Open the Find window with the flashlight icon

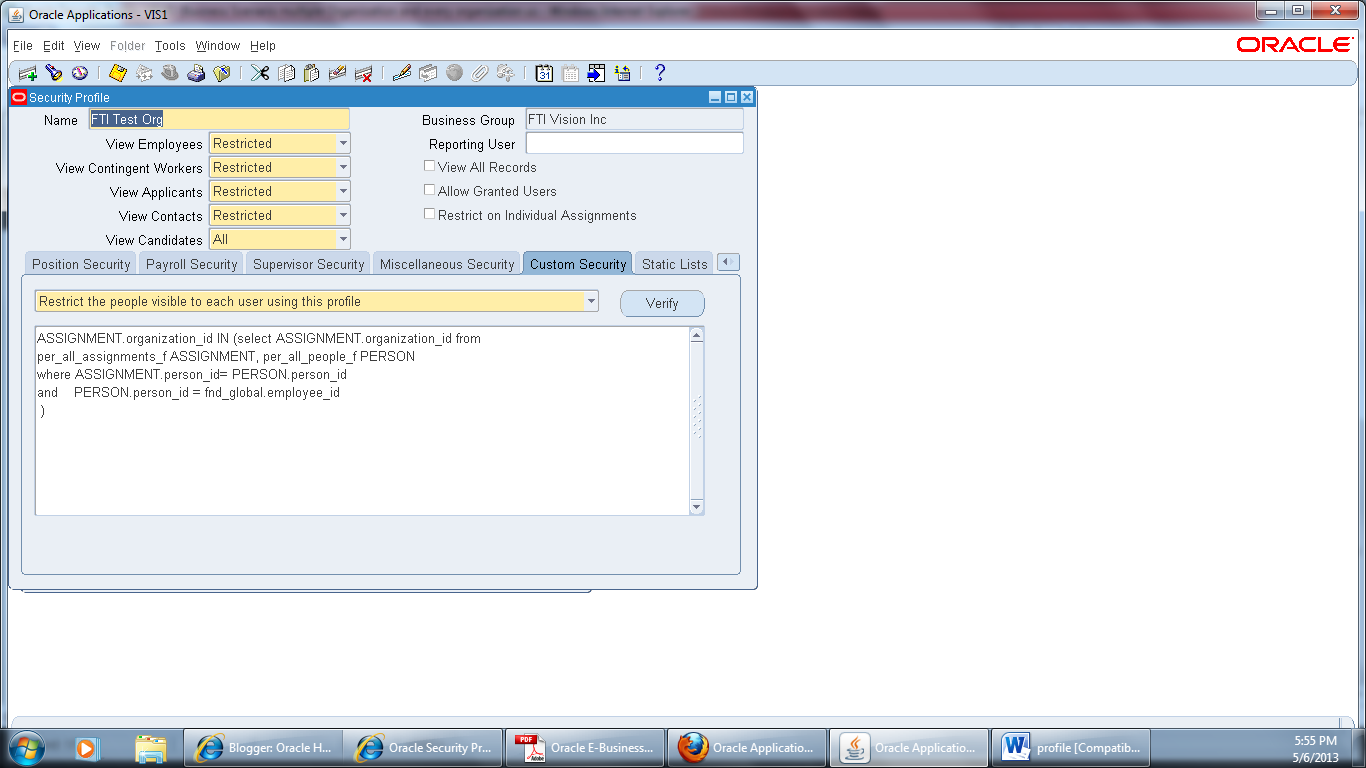[x=52, y=72]
